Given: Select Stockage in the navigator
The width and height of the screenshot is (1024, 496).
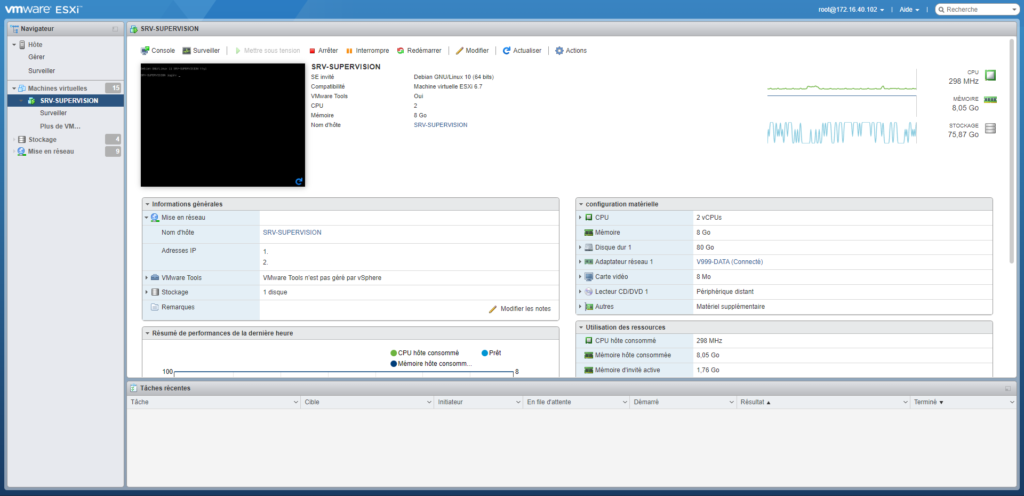Looking at the screenshot, I should [x=42, y=139].
